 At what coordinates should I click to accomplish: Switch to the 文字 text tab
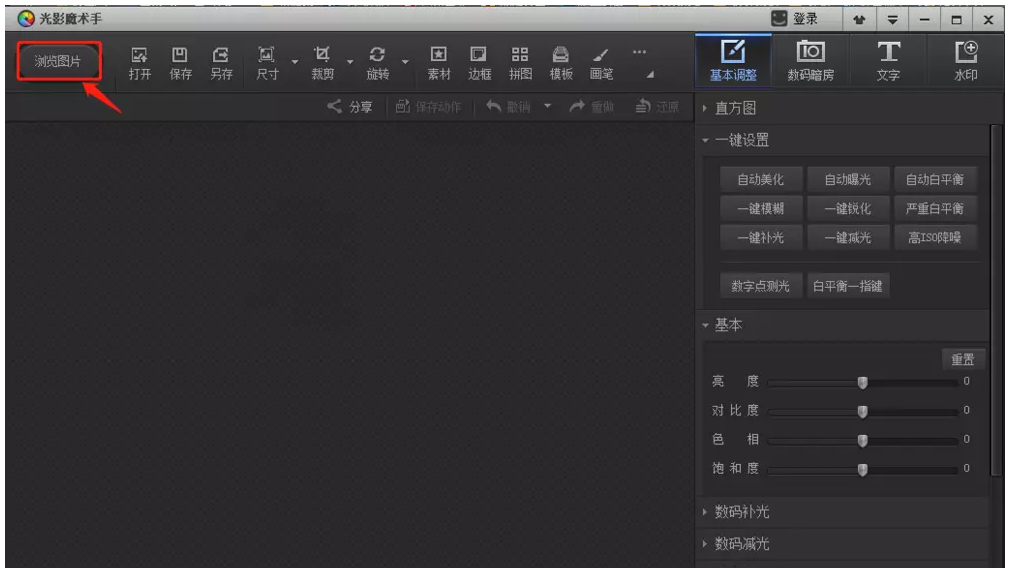tap(888, 61)
